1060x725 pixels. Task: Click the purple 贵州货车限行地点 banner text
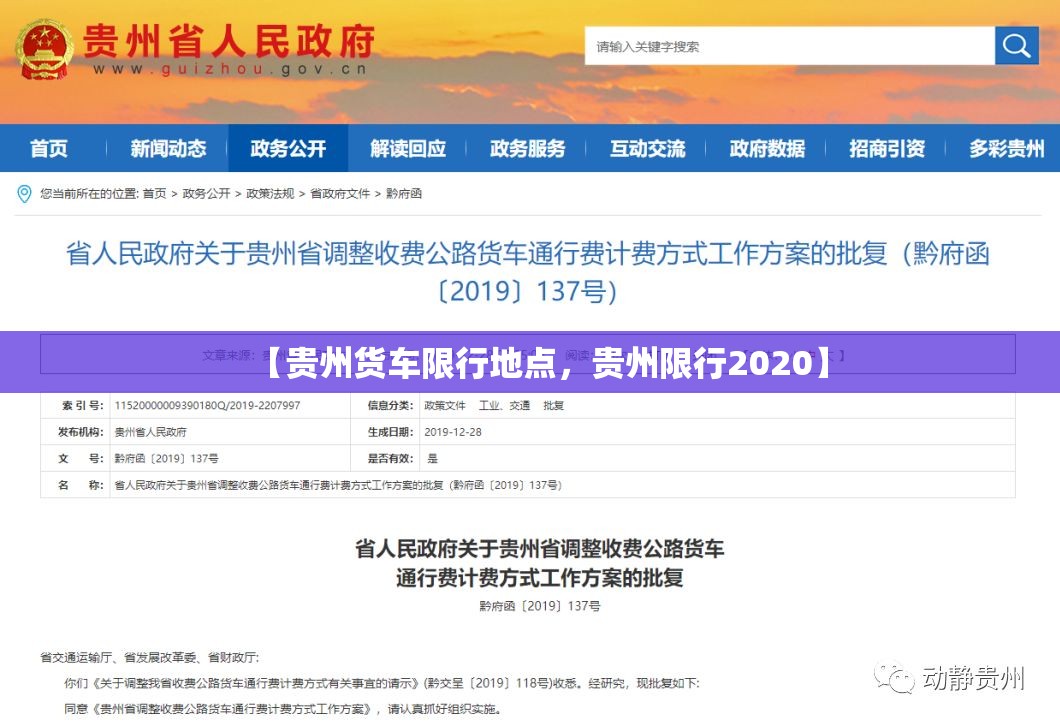(546, 362)
